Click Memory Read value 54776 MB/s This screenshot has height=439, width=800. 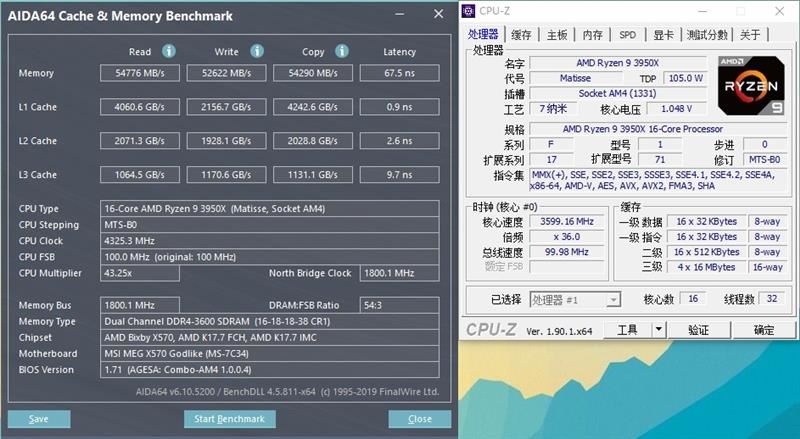point(140,73)
